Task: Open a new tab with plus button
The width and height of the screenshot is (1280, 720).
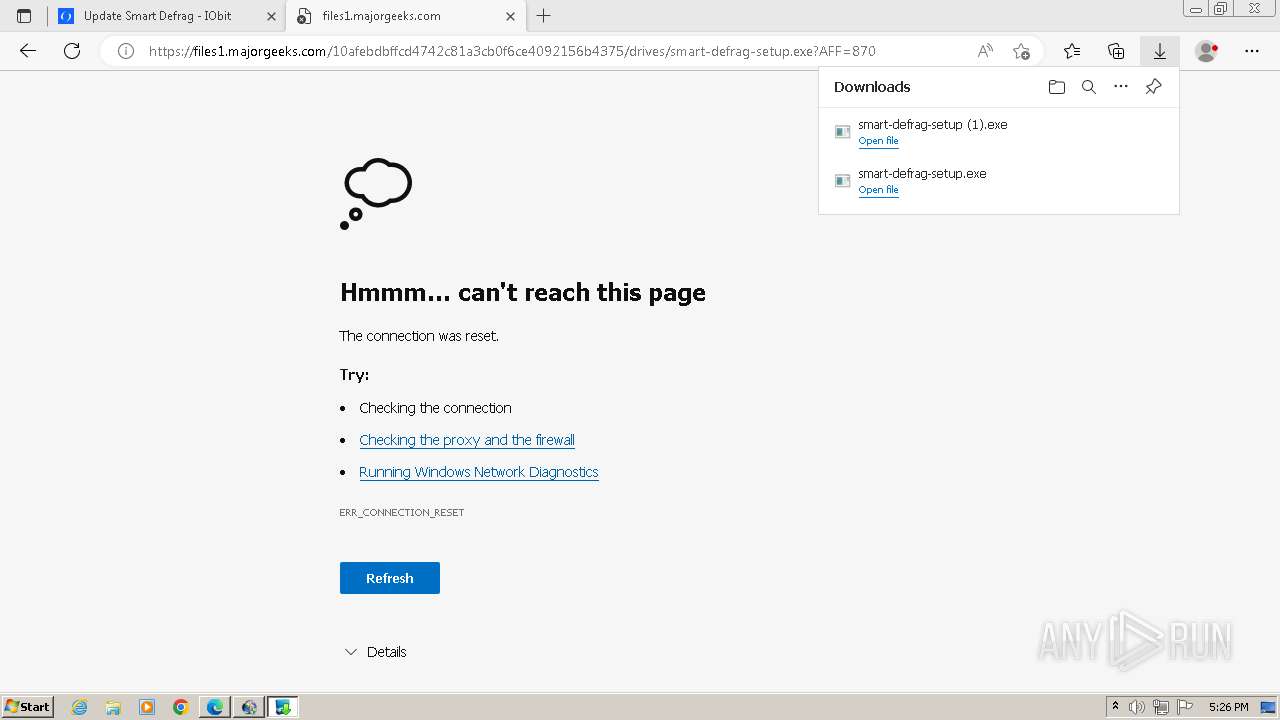Action: pyautogui.click(x=544, y=16)
